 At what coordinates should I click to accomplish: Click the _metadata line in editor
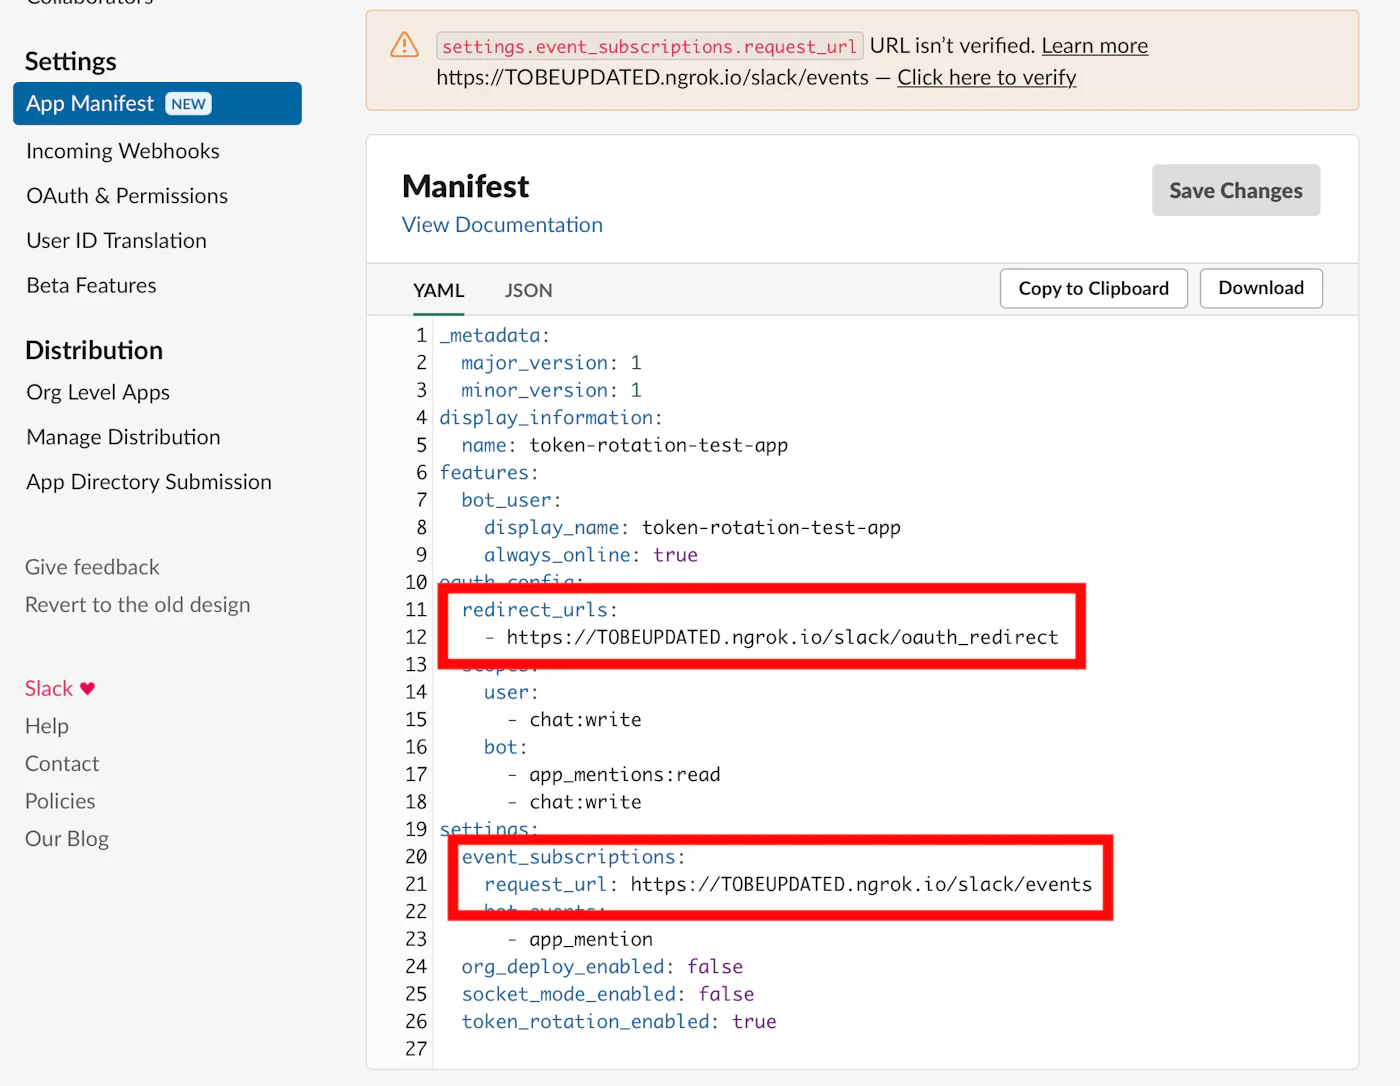click(495, 336)
